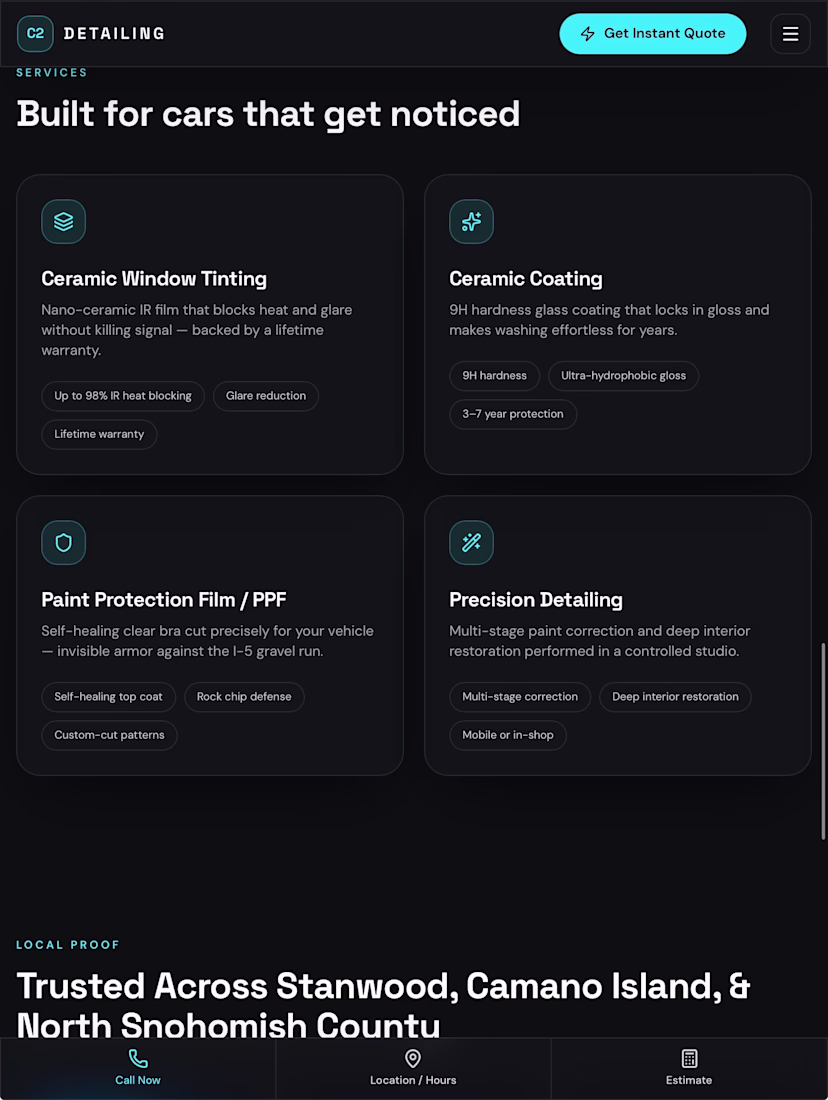This screenshot has width=828, height=1100.
Task: Click the shield icon on Paint Protection Film card
Action: [x=64, y=542]
